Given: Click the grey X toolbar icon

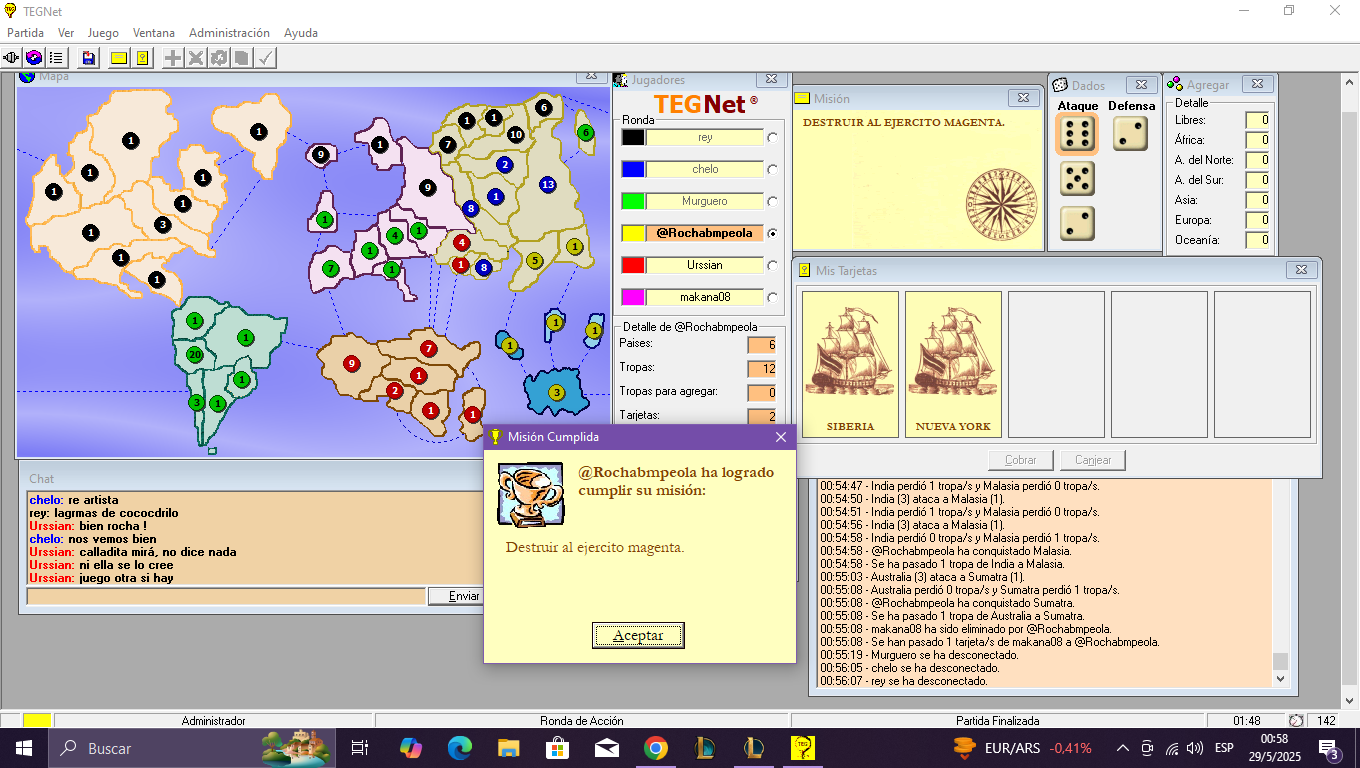Looking at the screenshot, I should 196,58.
